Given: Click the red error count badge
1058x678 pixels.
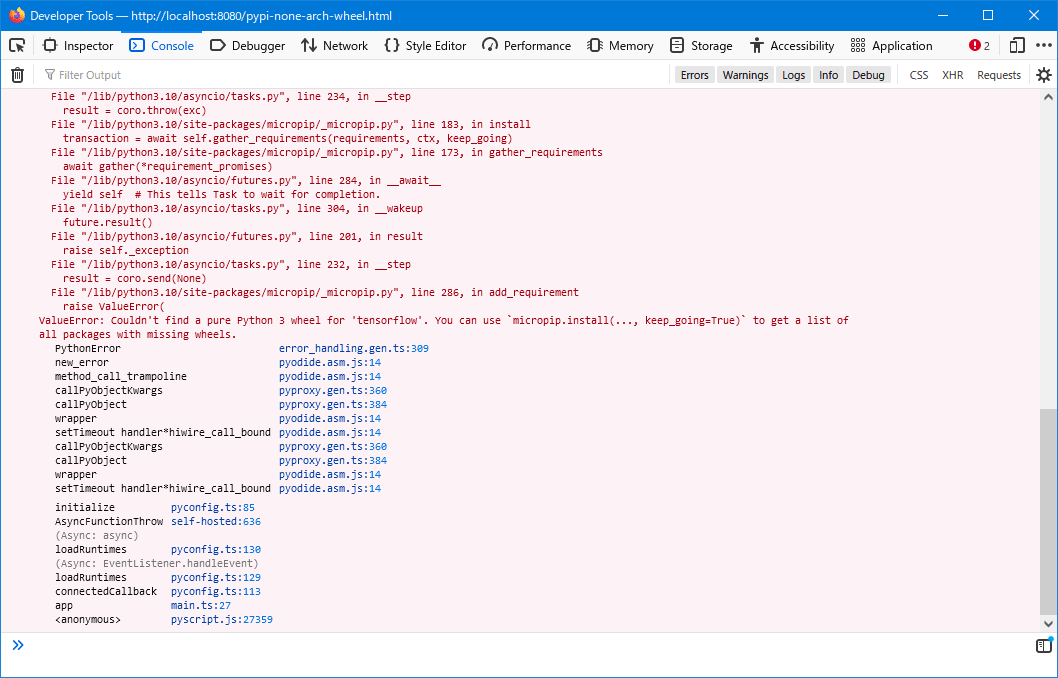Looking at the screenshot, I should 980,45.
